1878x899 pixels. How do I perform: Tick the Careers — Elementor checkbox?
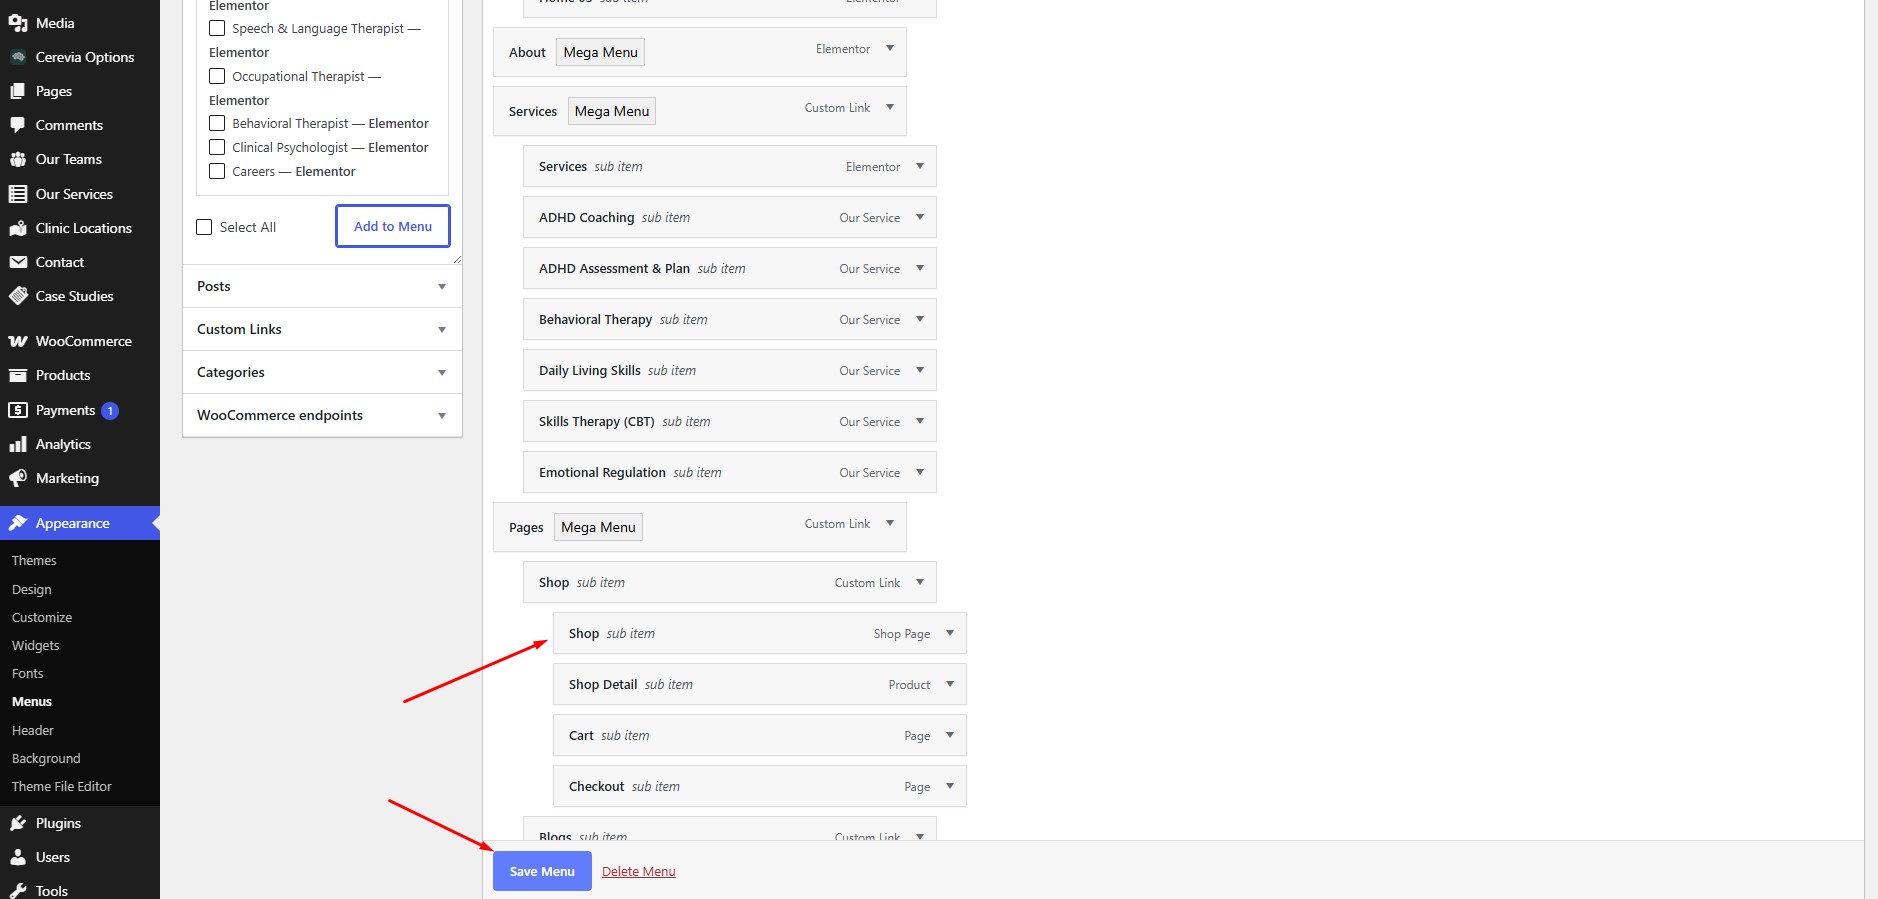click(x=217, y=171)
